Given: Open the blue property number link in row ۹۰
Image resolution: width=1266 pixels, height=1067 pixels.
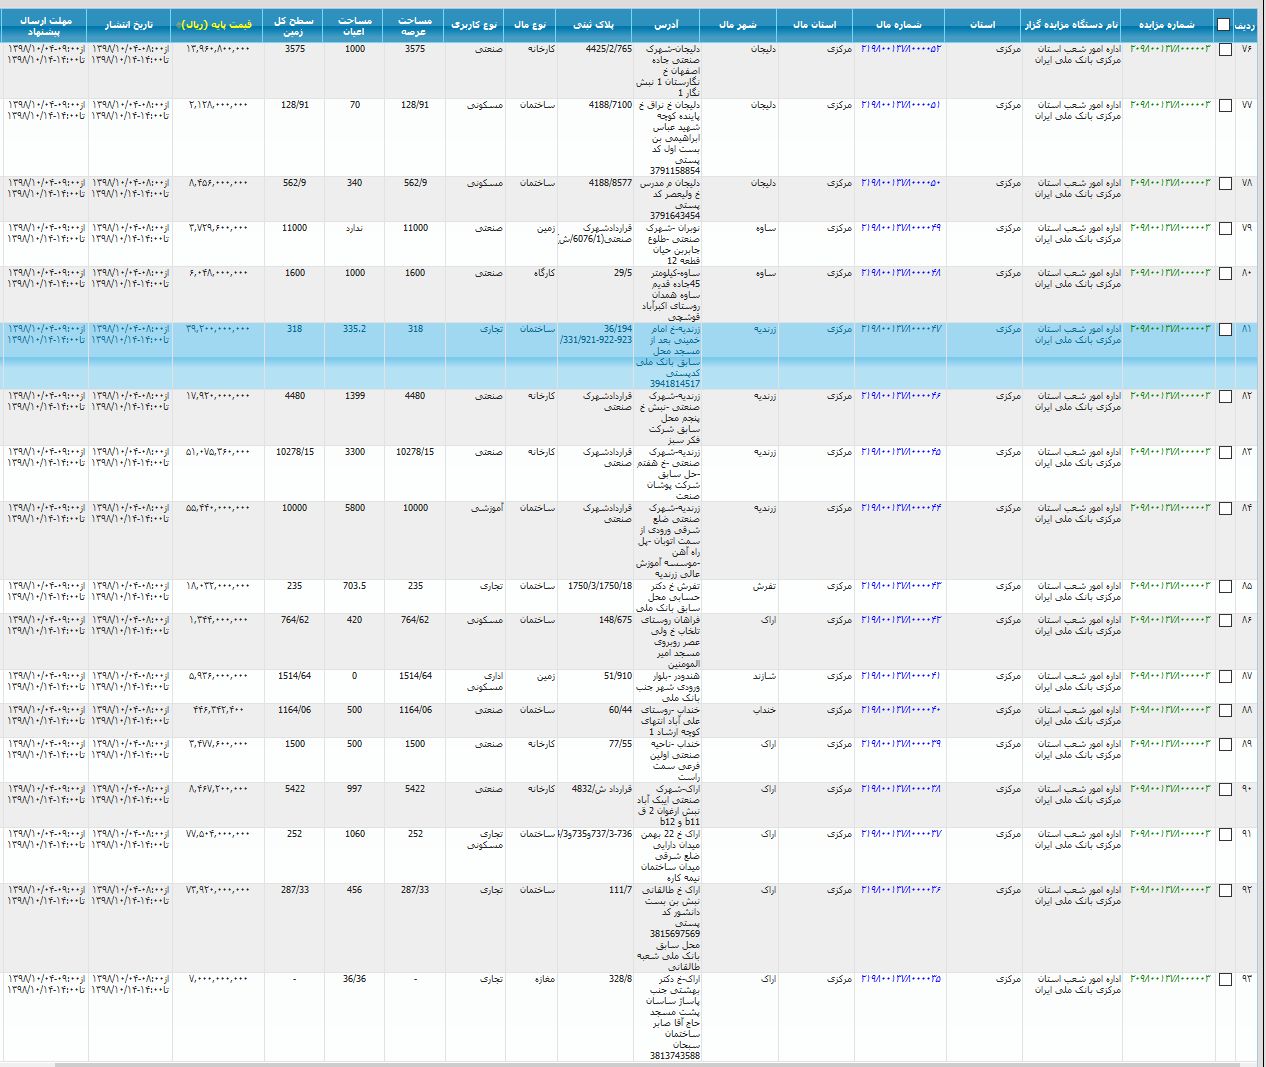Looking at the screenshot, I should [x=900, y=789].
